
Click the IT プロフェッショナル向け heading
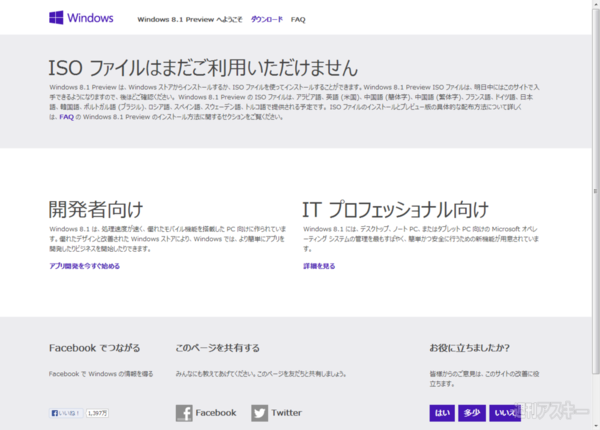click(x=396, y=210)
